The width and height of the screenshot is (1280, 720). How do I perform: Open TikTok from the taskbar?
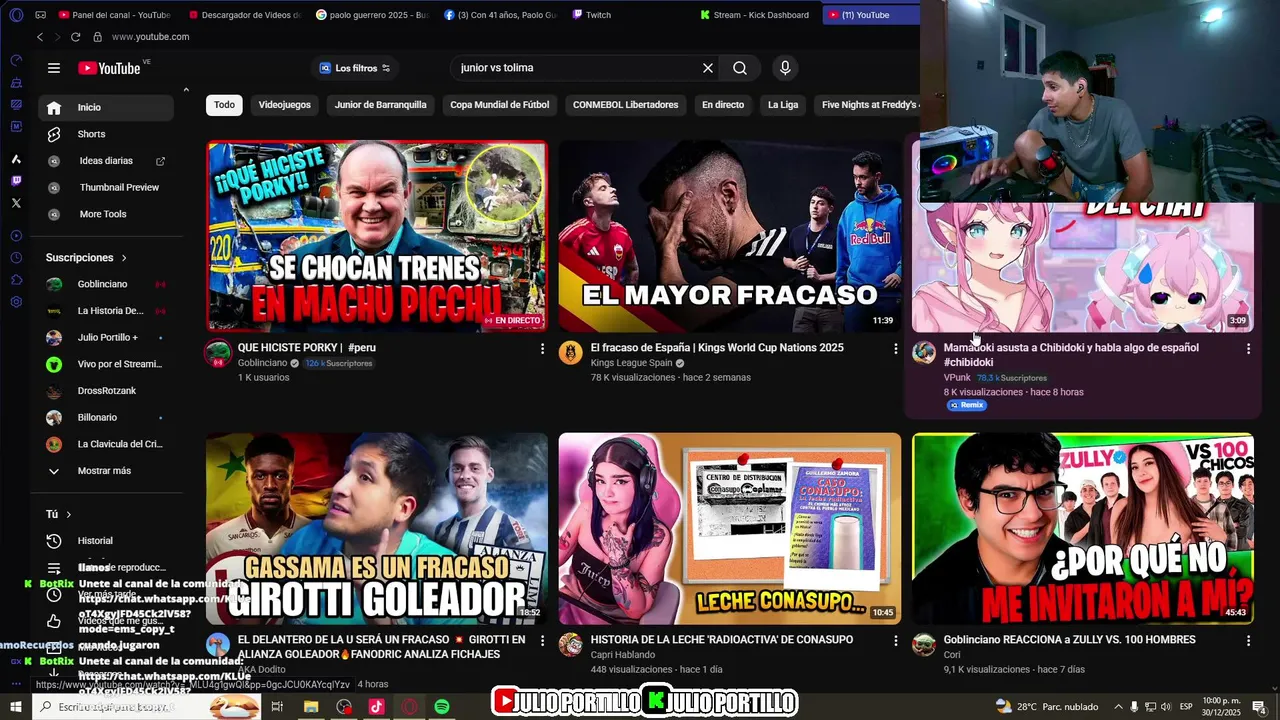[x=376, y=707]
